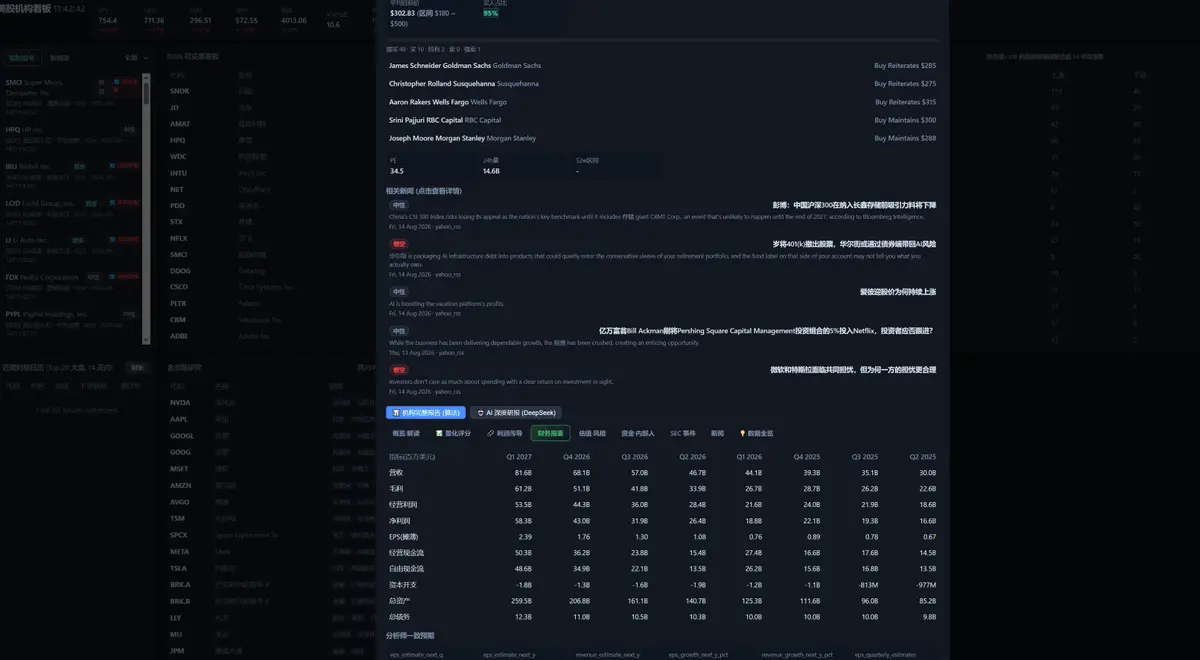
Task: Select Srini Pajjuri RBC Capital analyst row
Action: (x=662, y=120)
